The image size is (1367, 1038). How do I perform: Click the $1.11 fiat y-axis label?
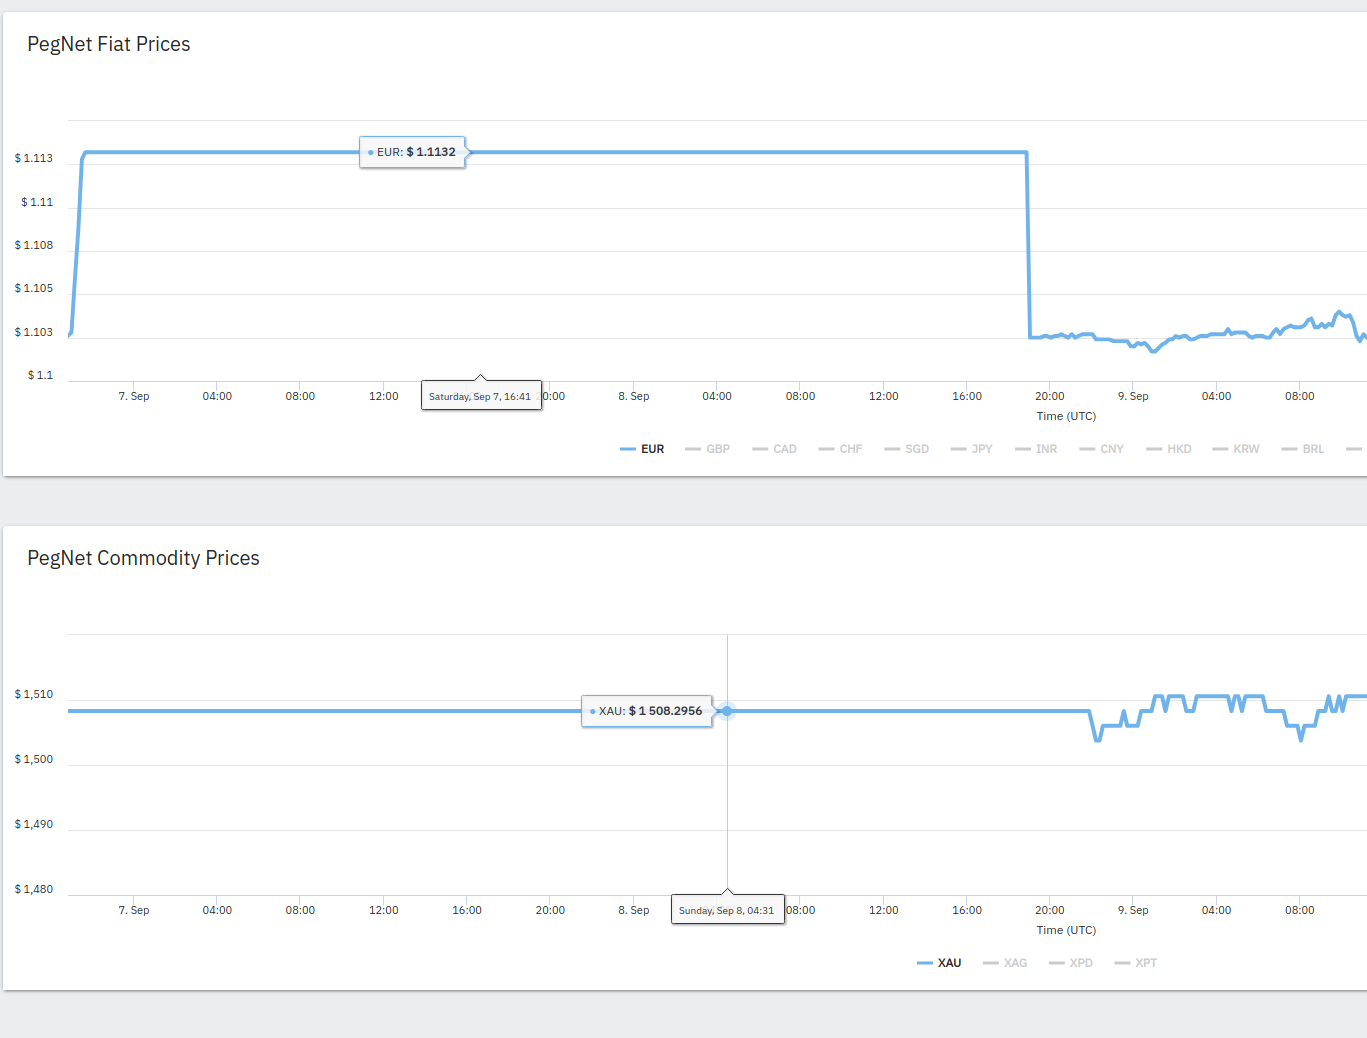click(37, 202)
